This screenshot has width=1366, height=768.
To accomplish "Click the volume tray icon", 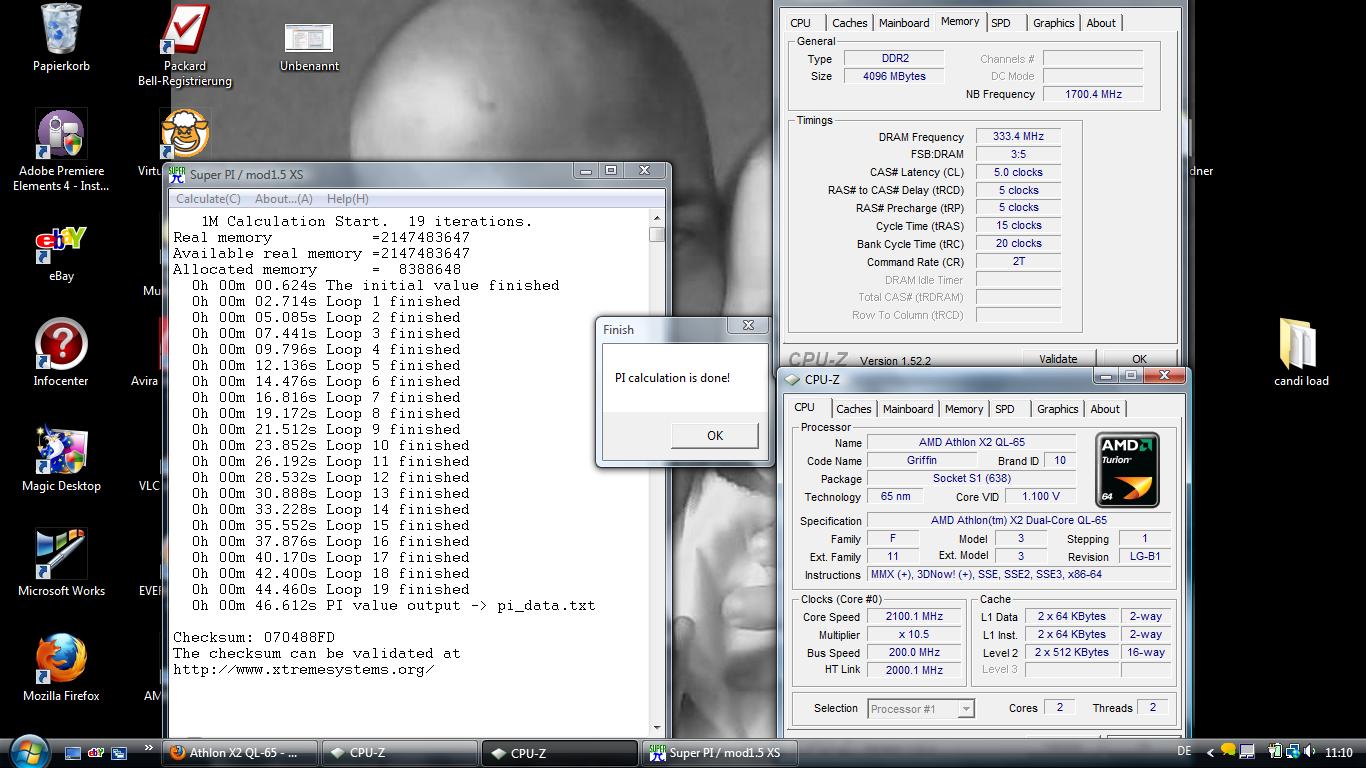I will [x=1310, y=752].
